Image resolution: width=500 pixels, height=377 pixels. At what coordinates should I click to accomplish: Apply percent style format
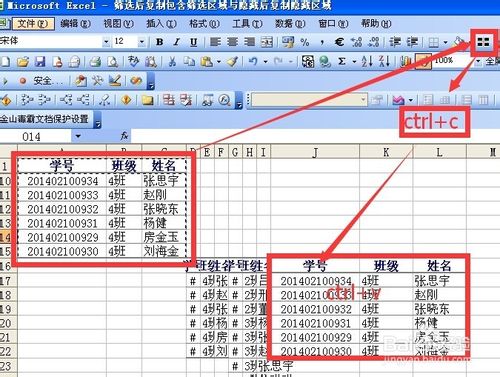coord(305,42)
